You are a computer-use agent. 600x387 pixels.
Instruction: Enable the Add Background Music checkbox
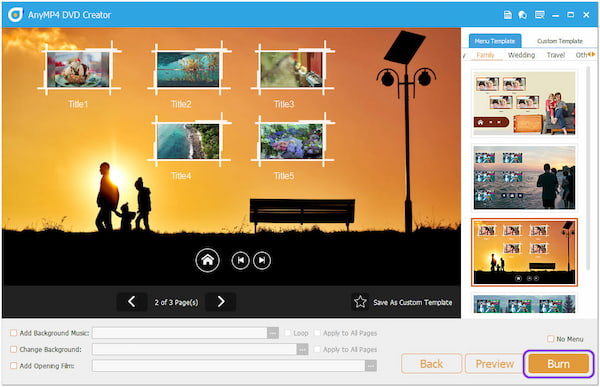coord(13,333)
